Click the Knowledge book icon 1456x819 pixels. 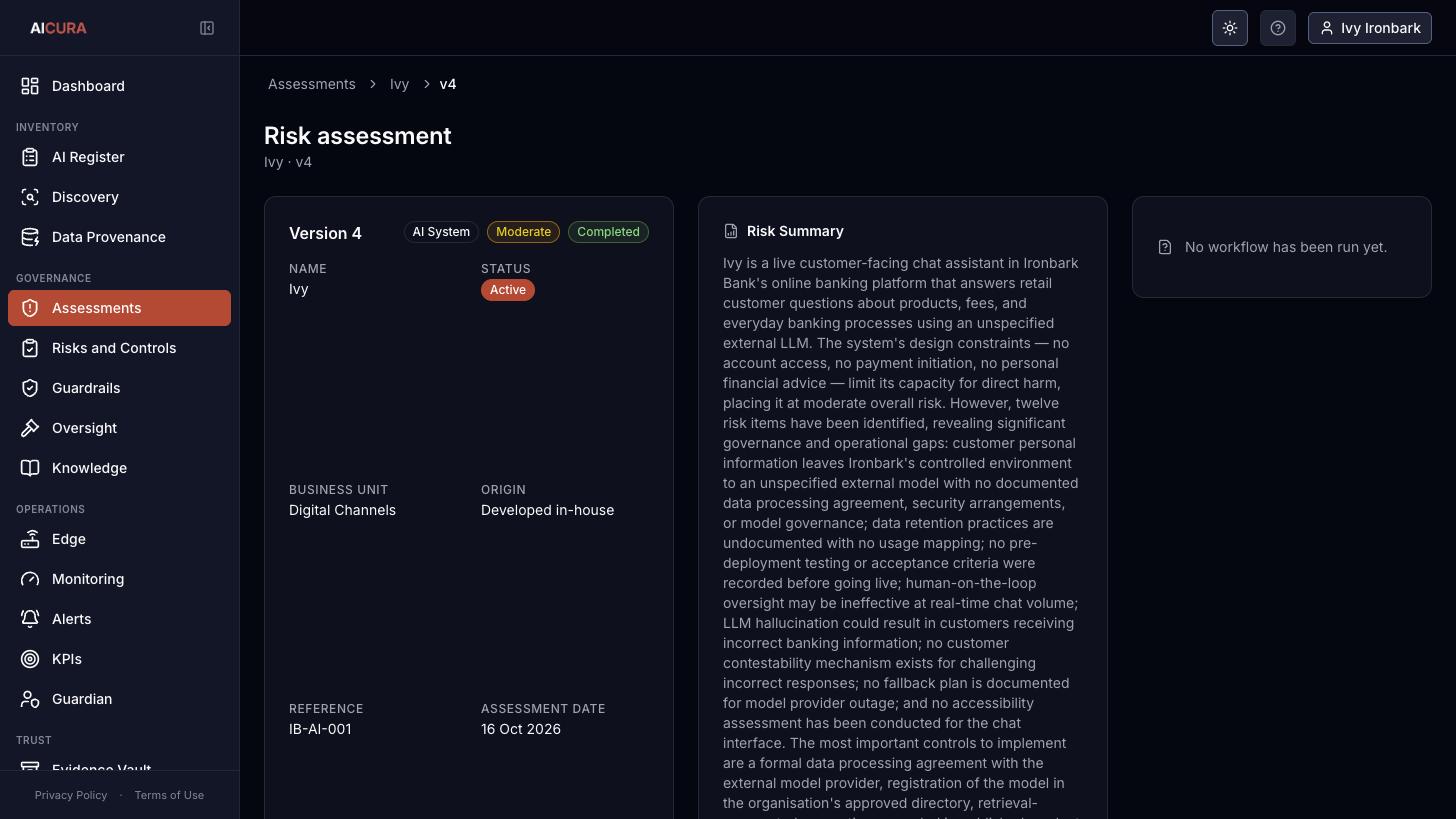coord(30,468)
